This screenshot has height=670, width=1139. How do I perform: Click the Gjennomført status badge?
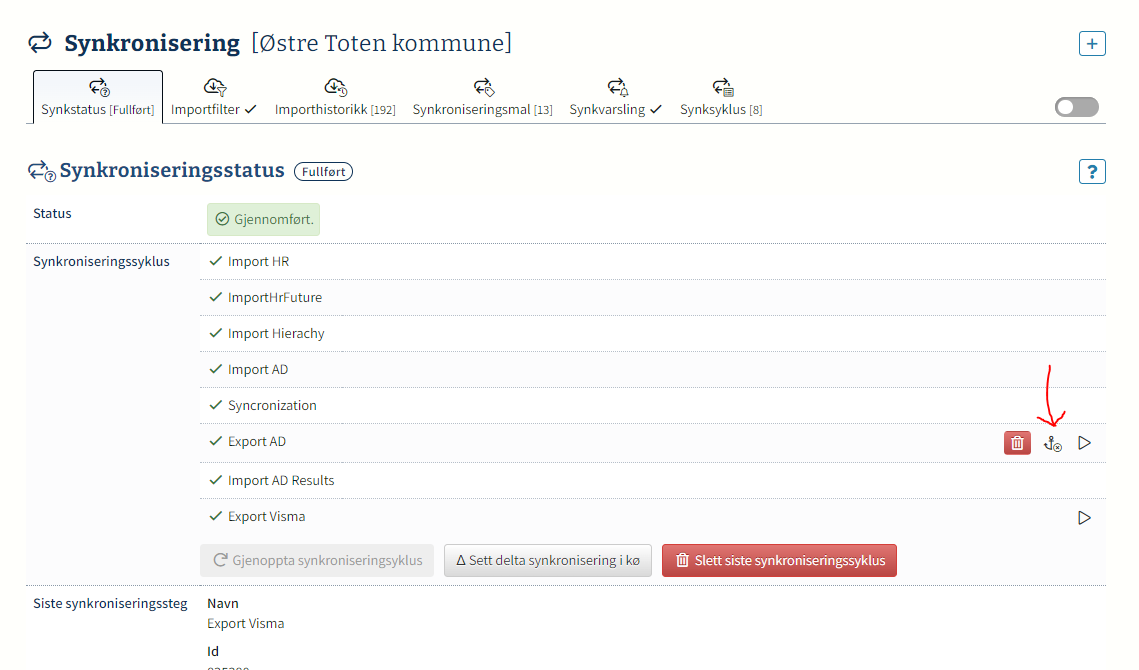pos(263,219)
